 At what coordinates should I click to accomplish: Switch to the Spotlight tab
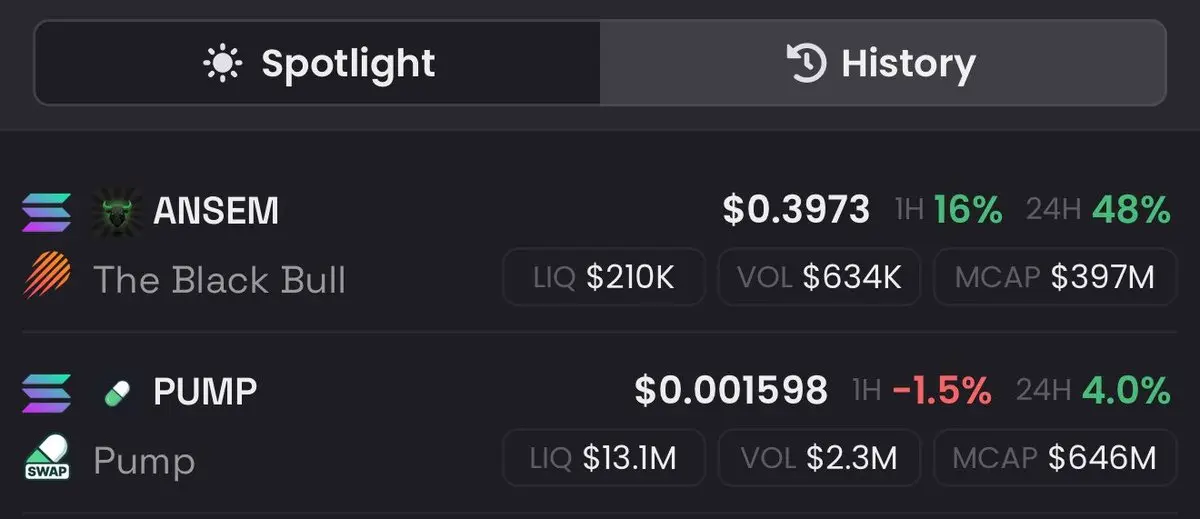318,64
